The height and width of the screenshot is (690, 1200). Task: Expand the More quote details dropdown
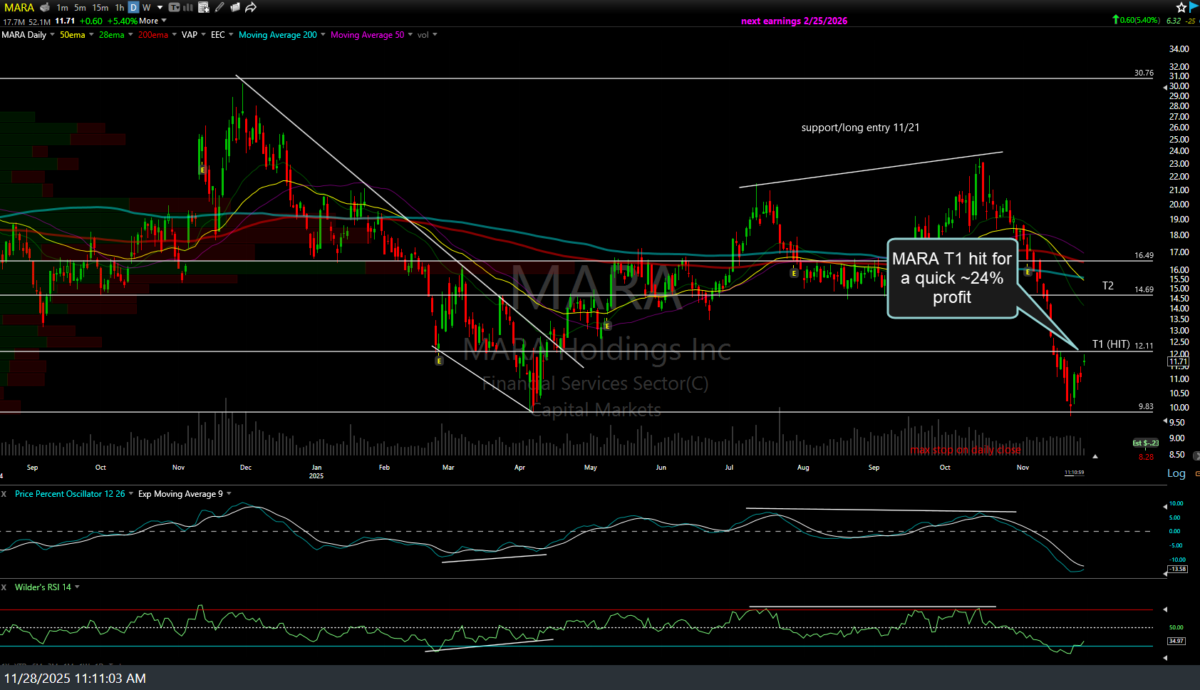(x=151, y=20)
